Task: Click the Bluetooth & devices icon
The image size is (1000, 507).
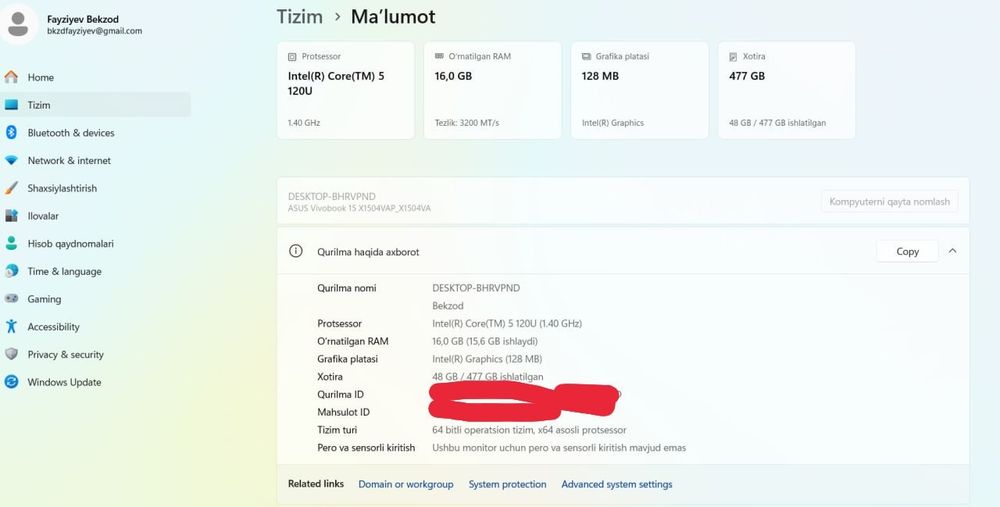Action: pos(11,132)
